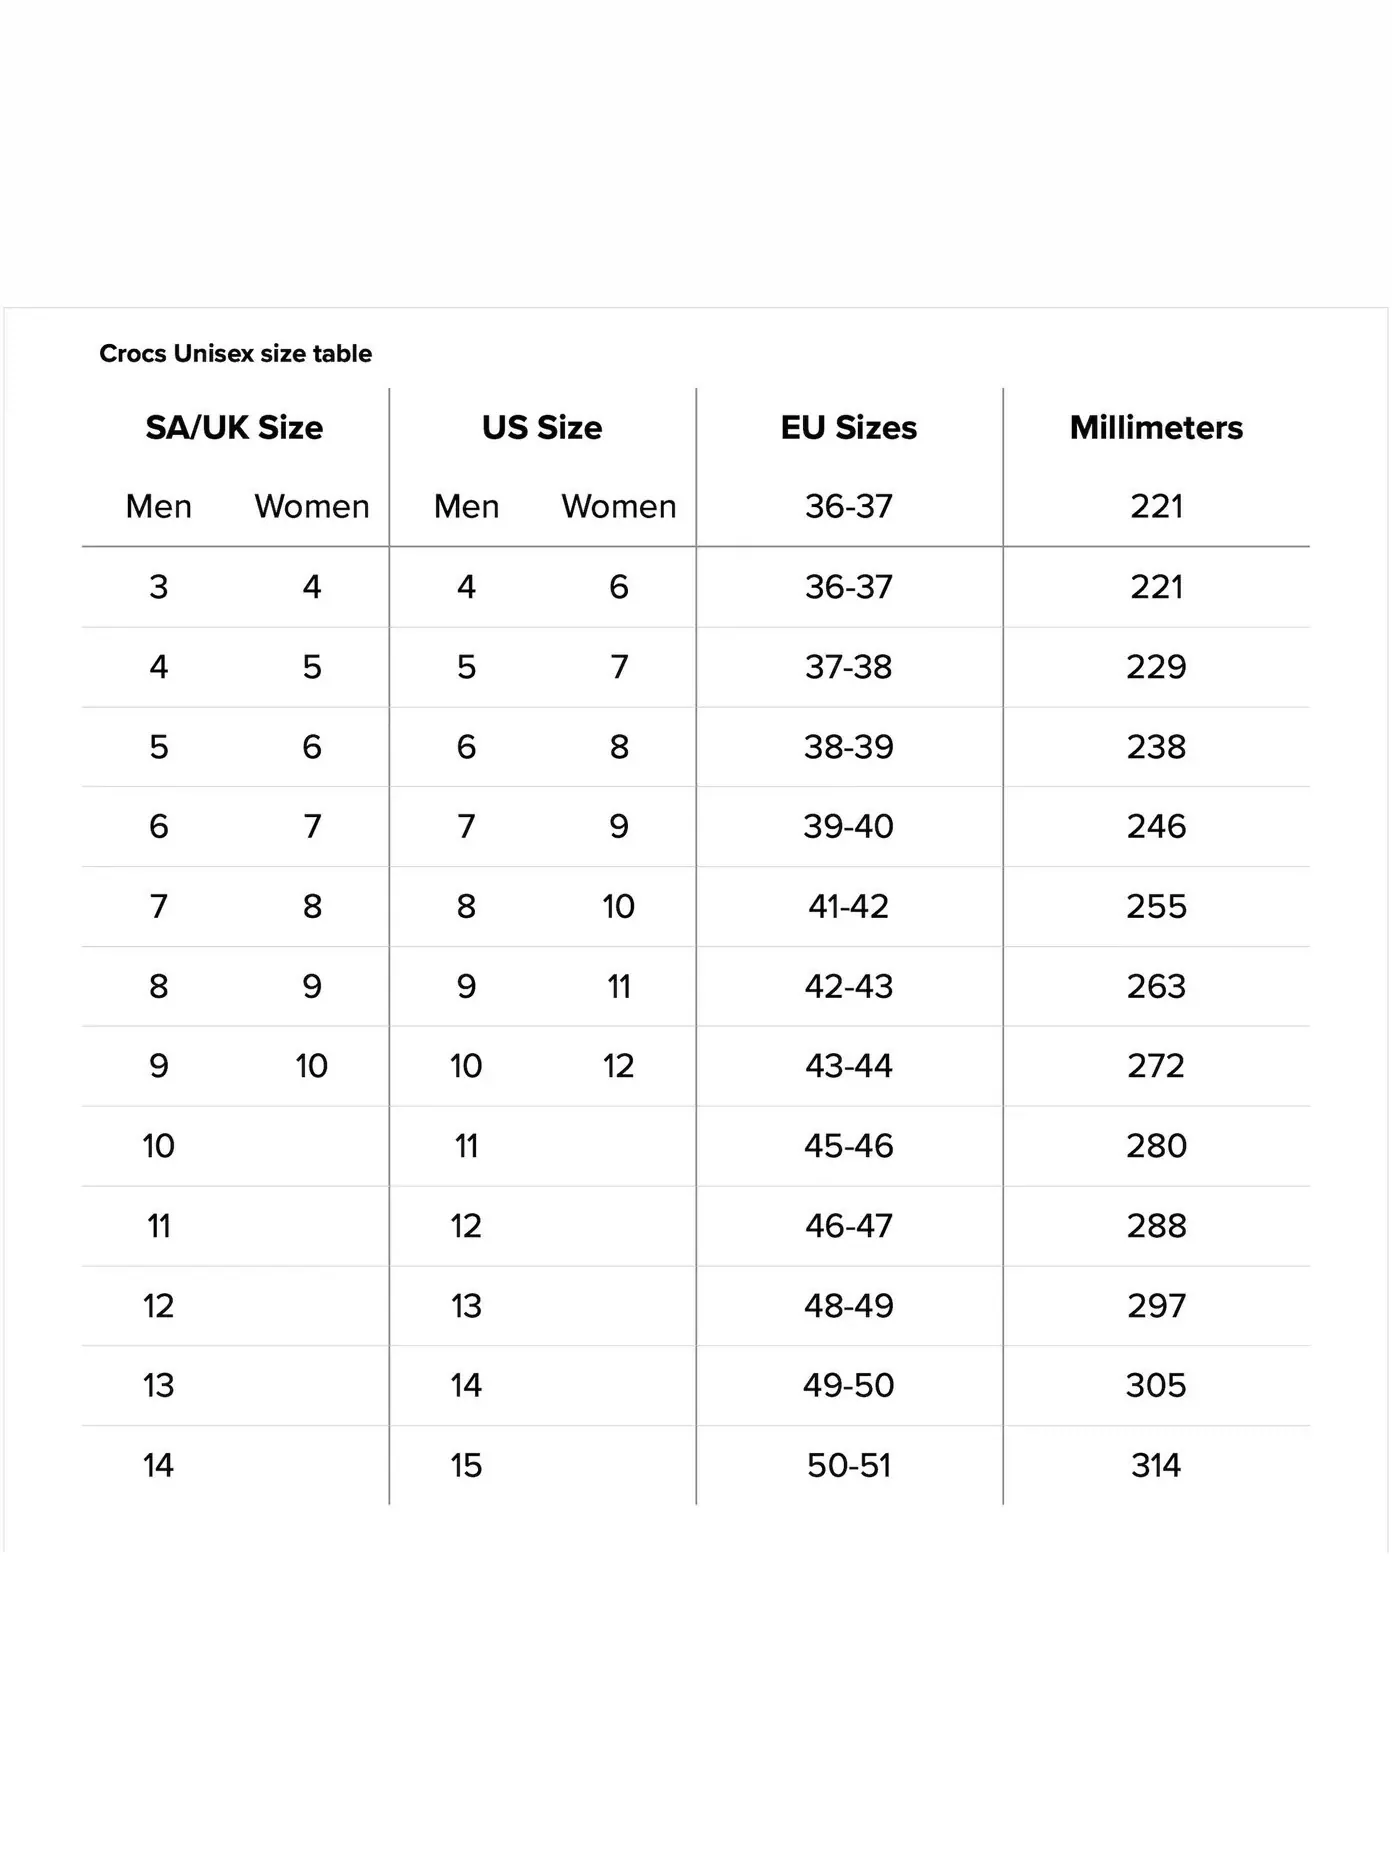Select the US Size column header
1392x1856 pixels.
point(542,428)
